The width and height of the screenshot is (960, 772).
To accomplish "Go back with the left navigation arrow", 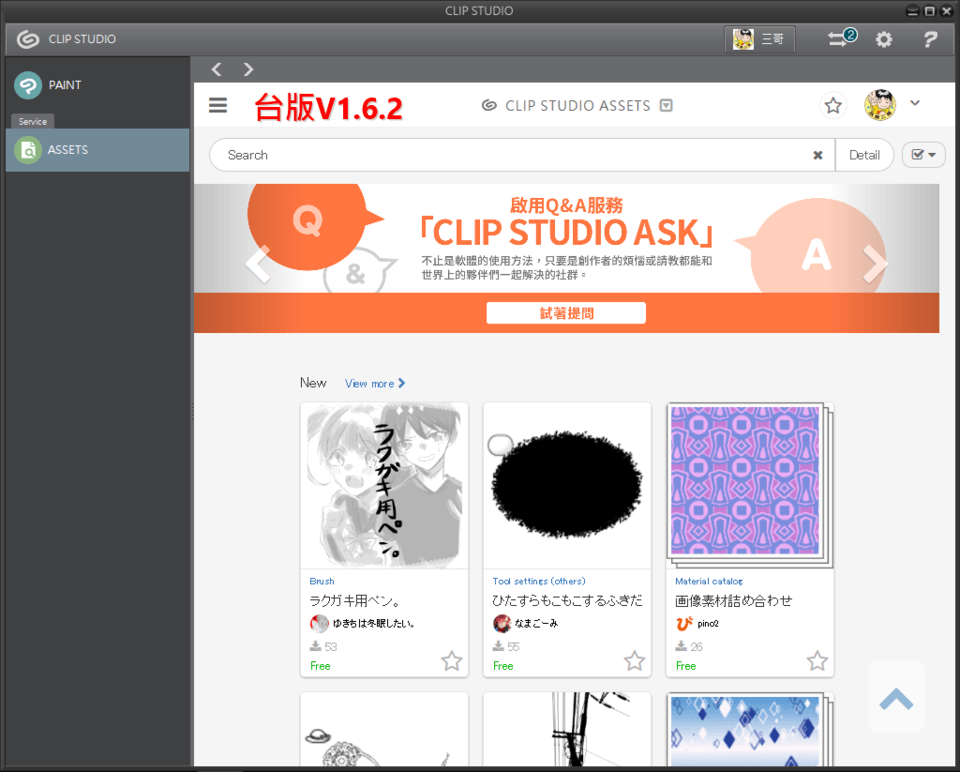I will pos(217,69).
